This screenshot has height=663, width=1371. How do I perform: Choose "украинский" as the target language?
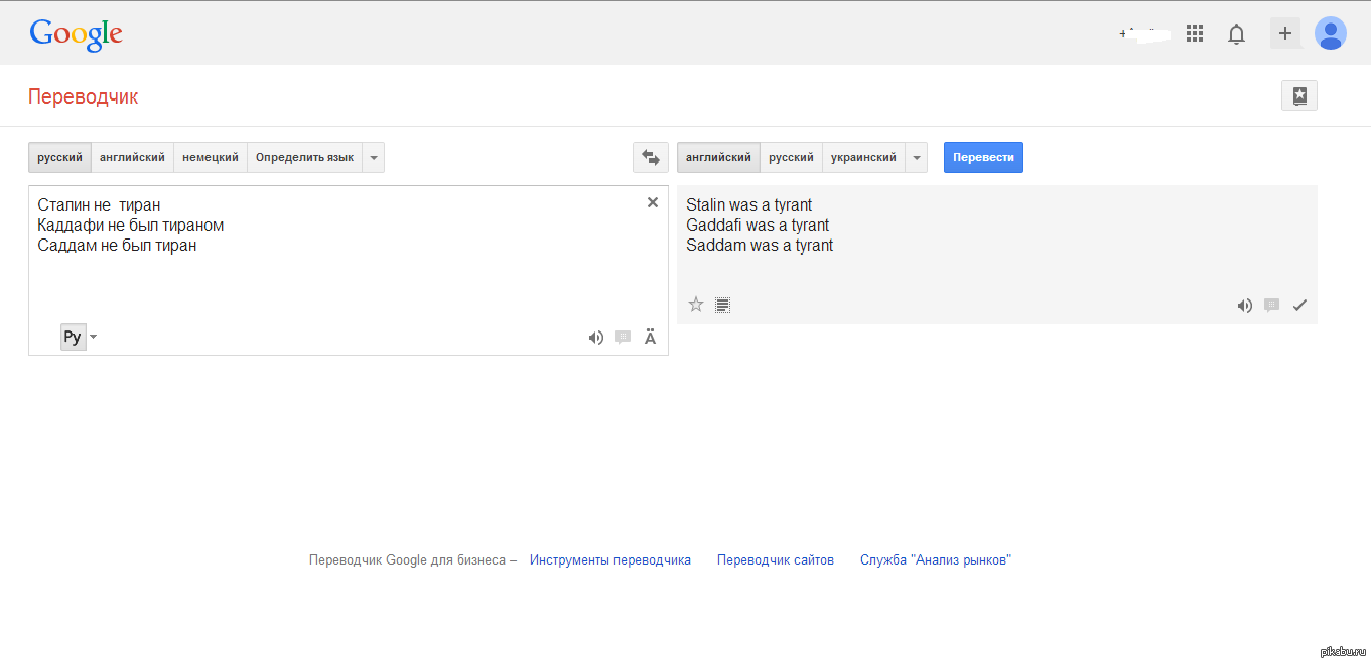coord(864,158)
